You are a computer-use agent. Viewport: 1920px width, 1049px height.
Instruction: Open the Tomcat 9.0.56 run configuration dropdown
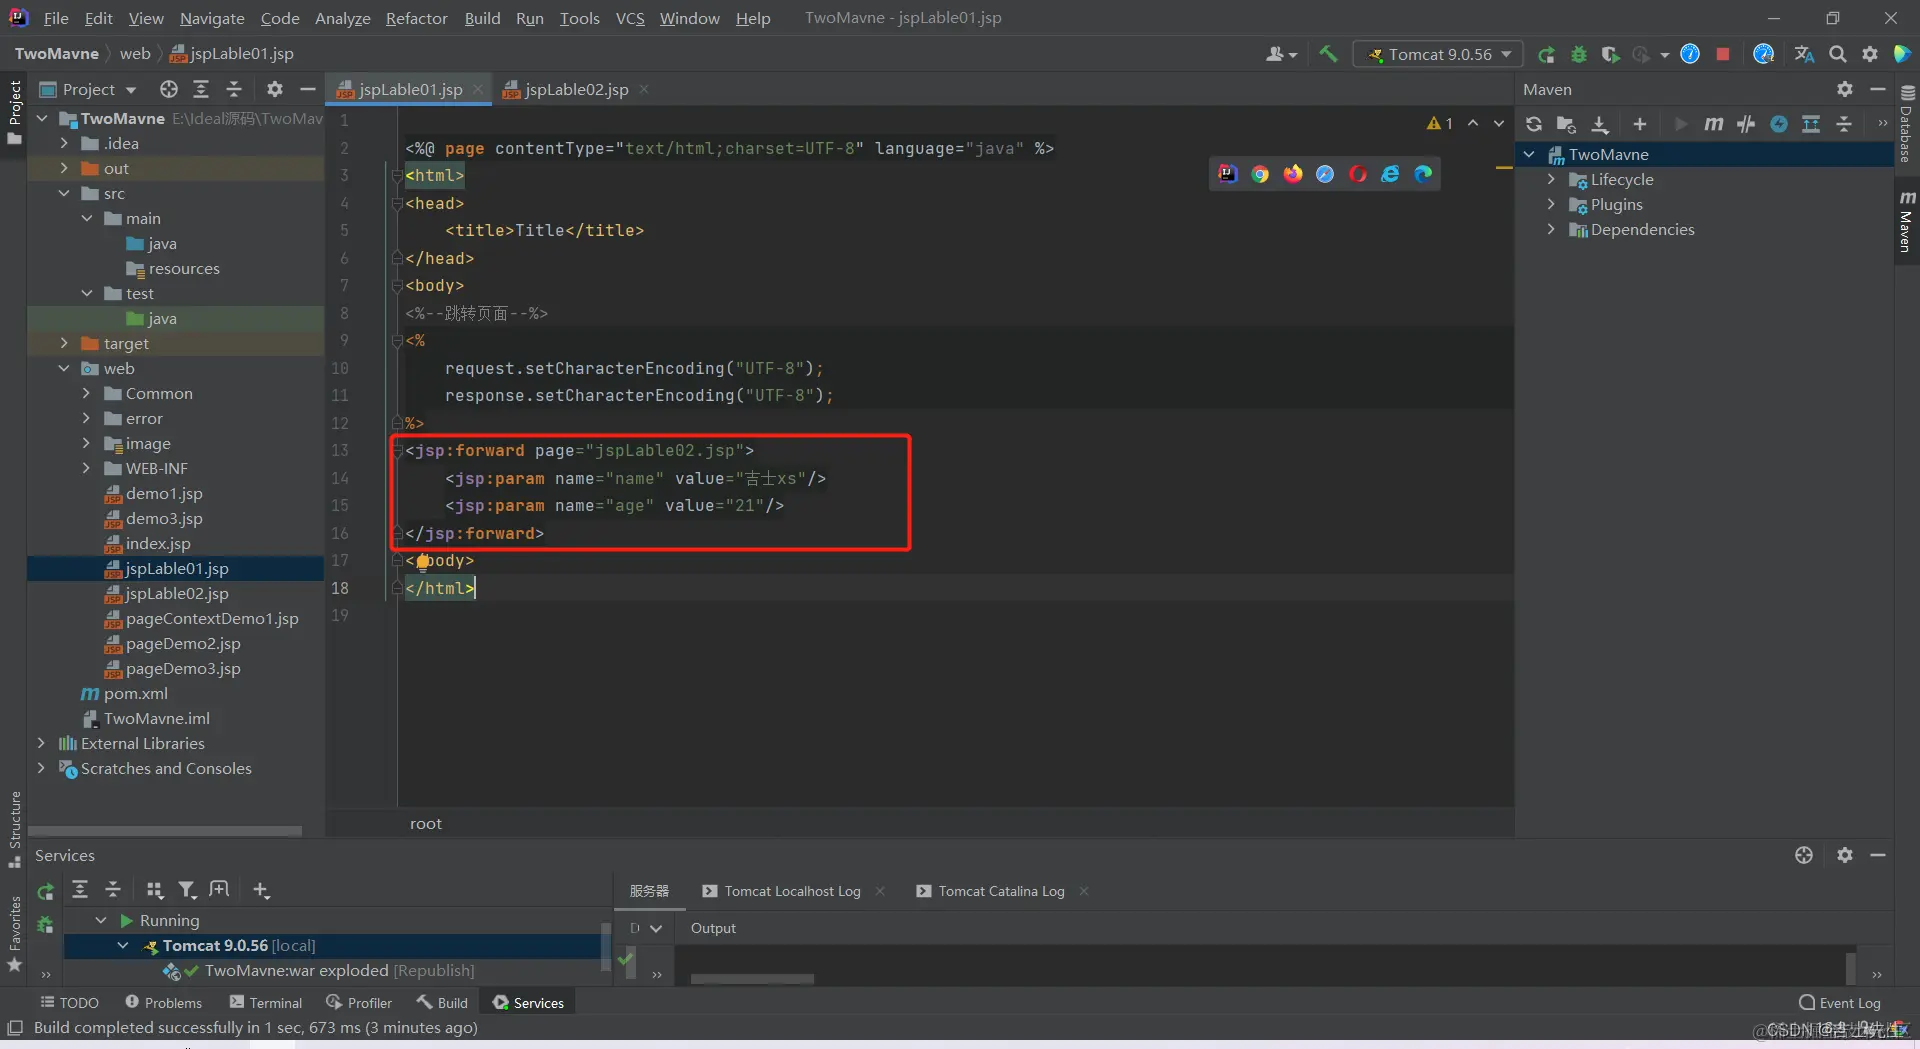pyautogui.click(x=1439, y=54)
